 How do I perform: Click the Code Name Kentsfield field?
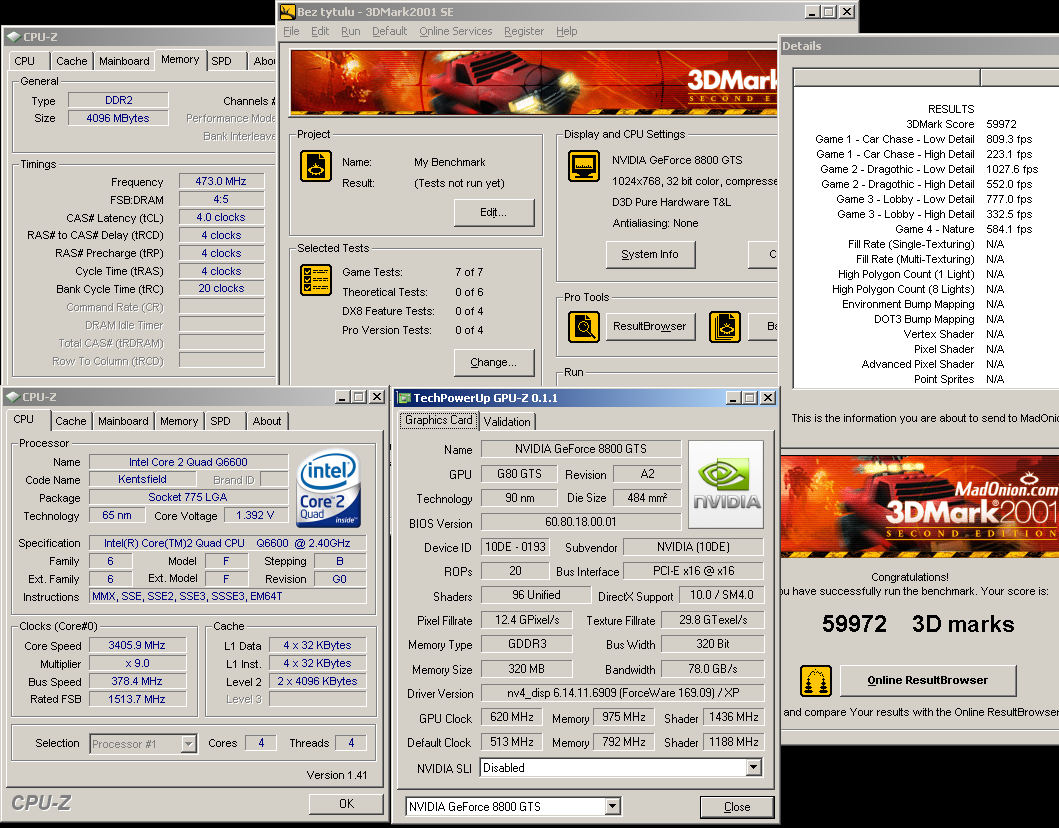(143, 479)
